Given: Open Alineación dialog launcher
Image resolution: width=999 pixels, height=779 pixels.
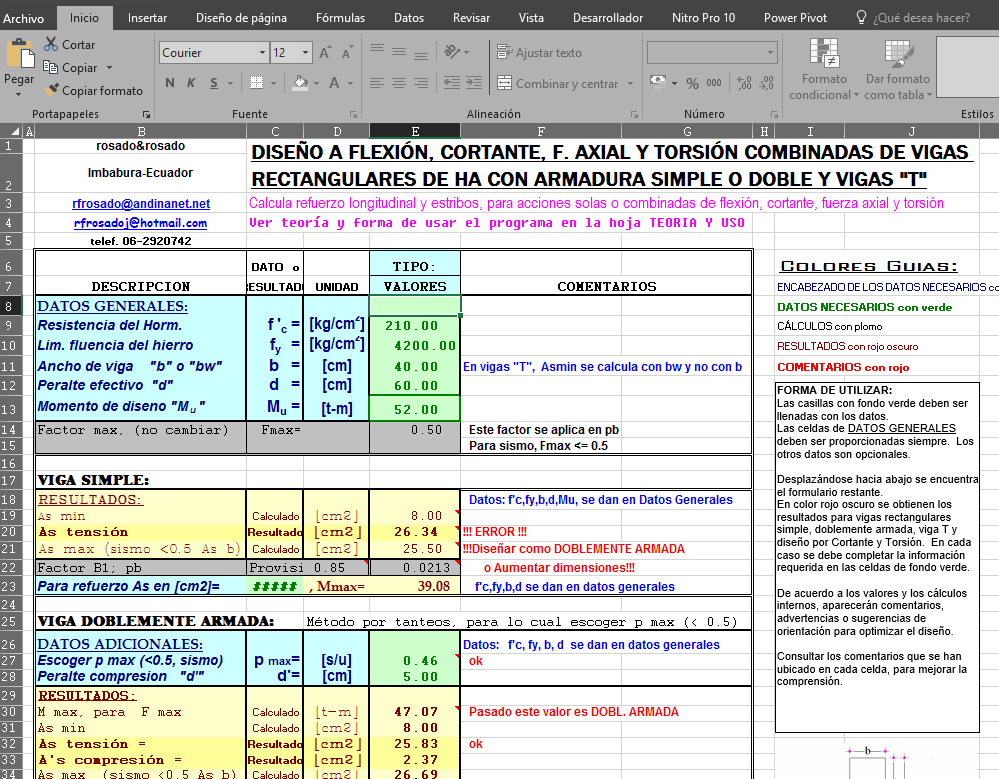Looking at the screenshot, I should [x=634, y=114].
